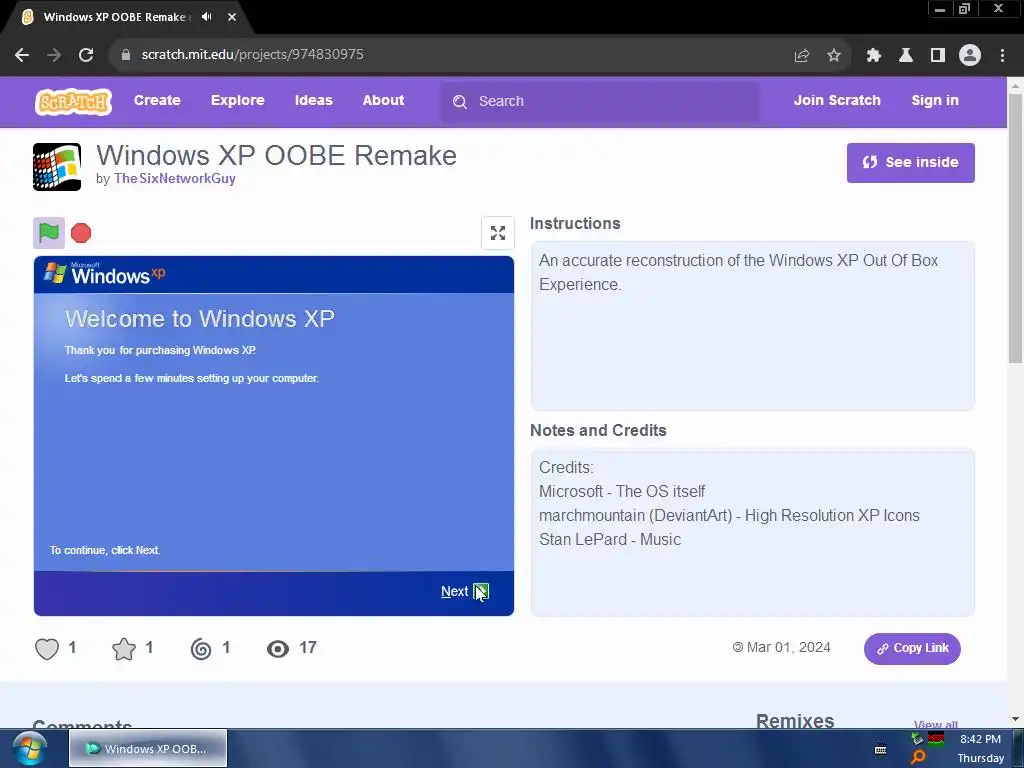Viewport: 1024px width, 768px height.
Task: Focus the Scratch Search field
Action: coord(600,101)
